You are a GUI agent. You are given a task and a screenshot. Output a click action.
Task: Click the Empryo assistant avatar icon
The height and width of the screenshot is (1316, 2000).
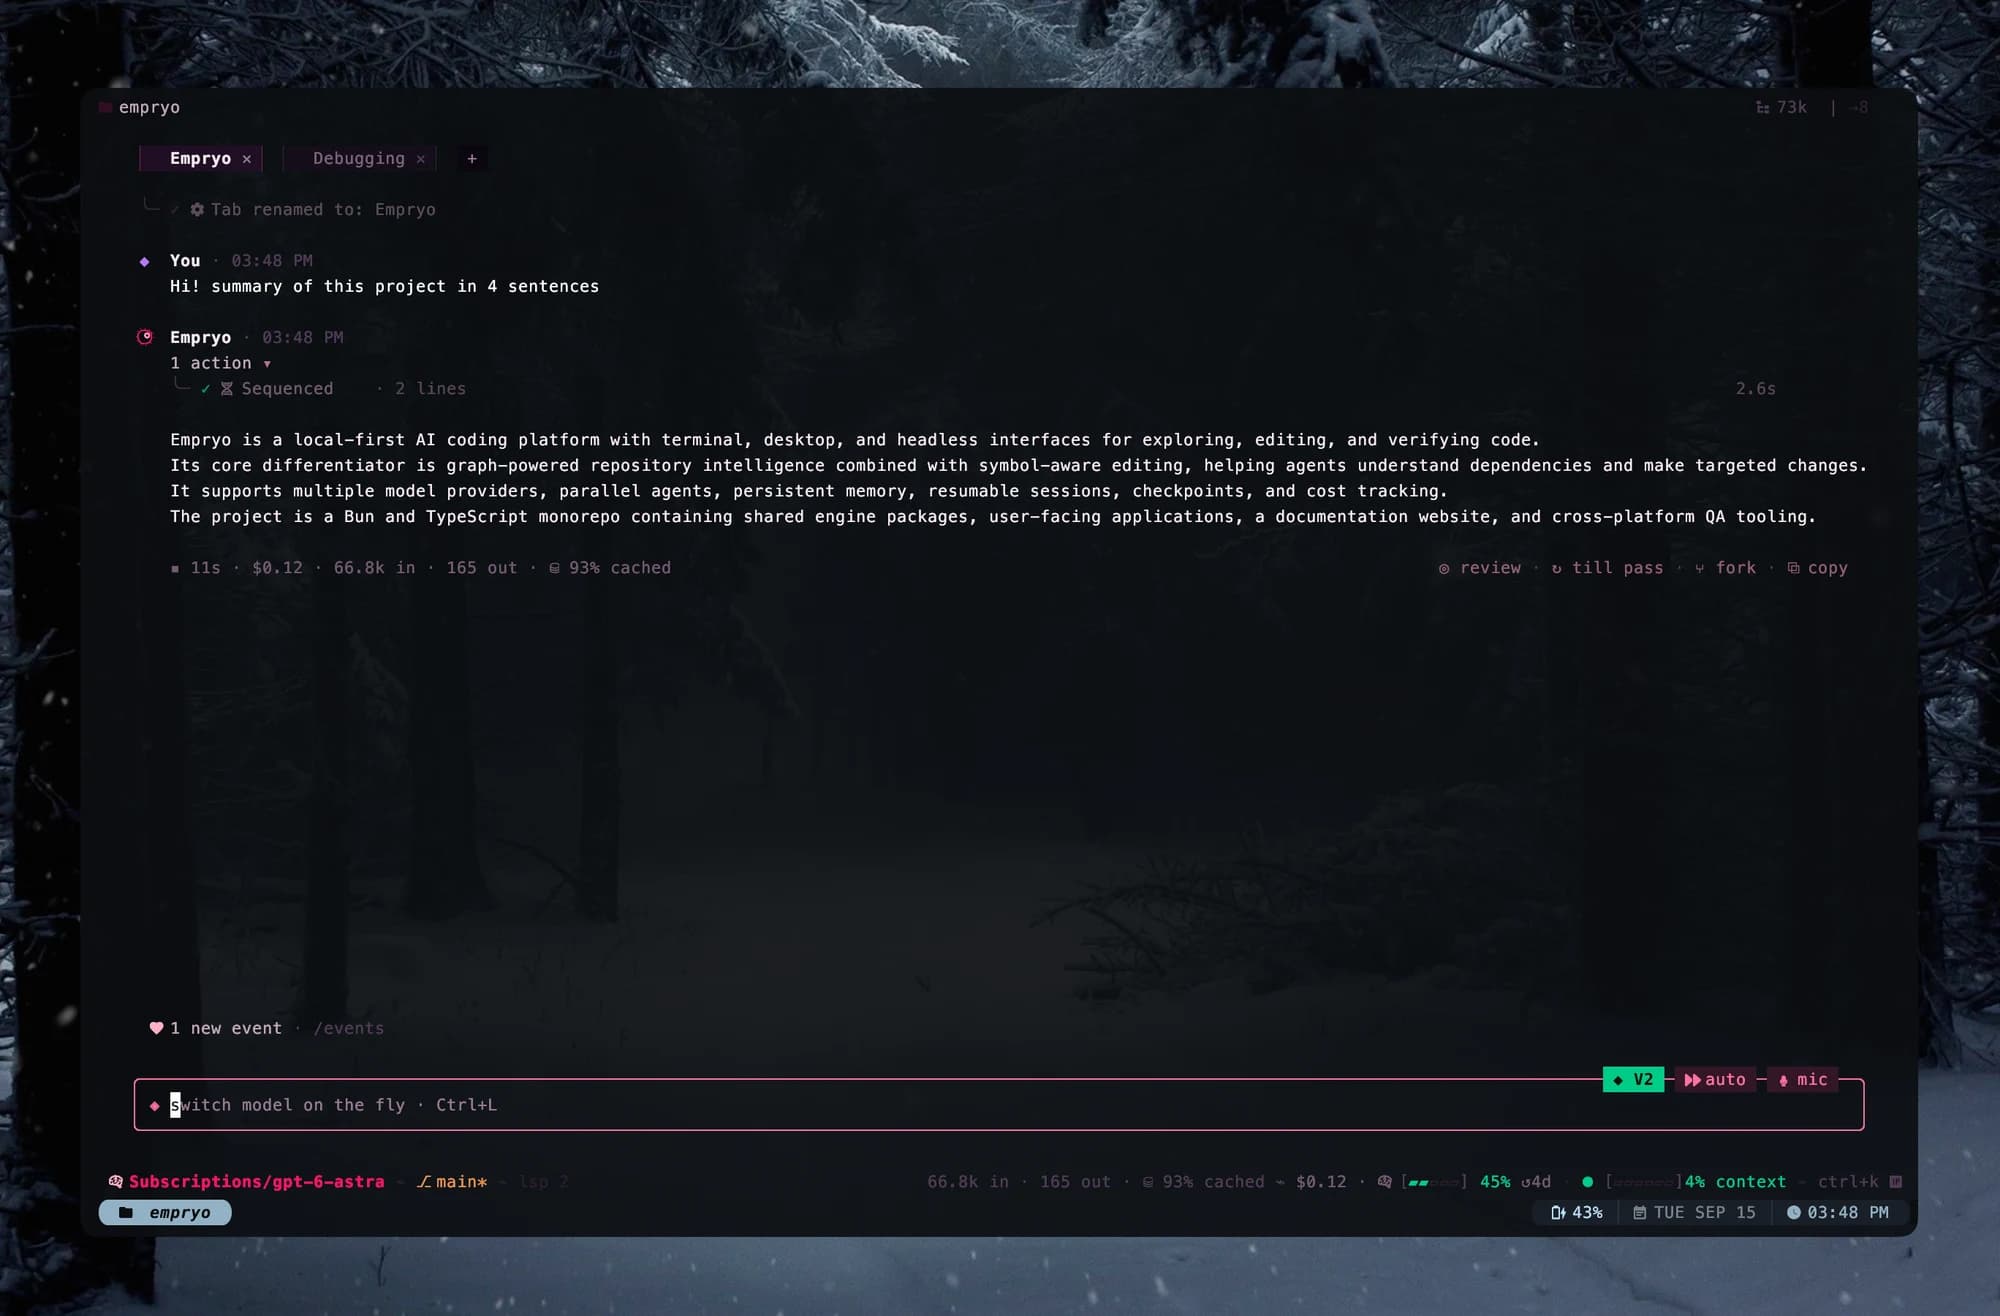145,337
